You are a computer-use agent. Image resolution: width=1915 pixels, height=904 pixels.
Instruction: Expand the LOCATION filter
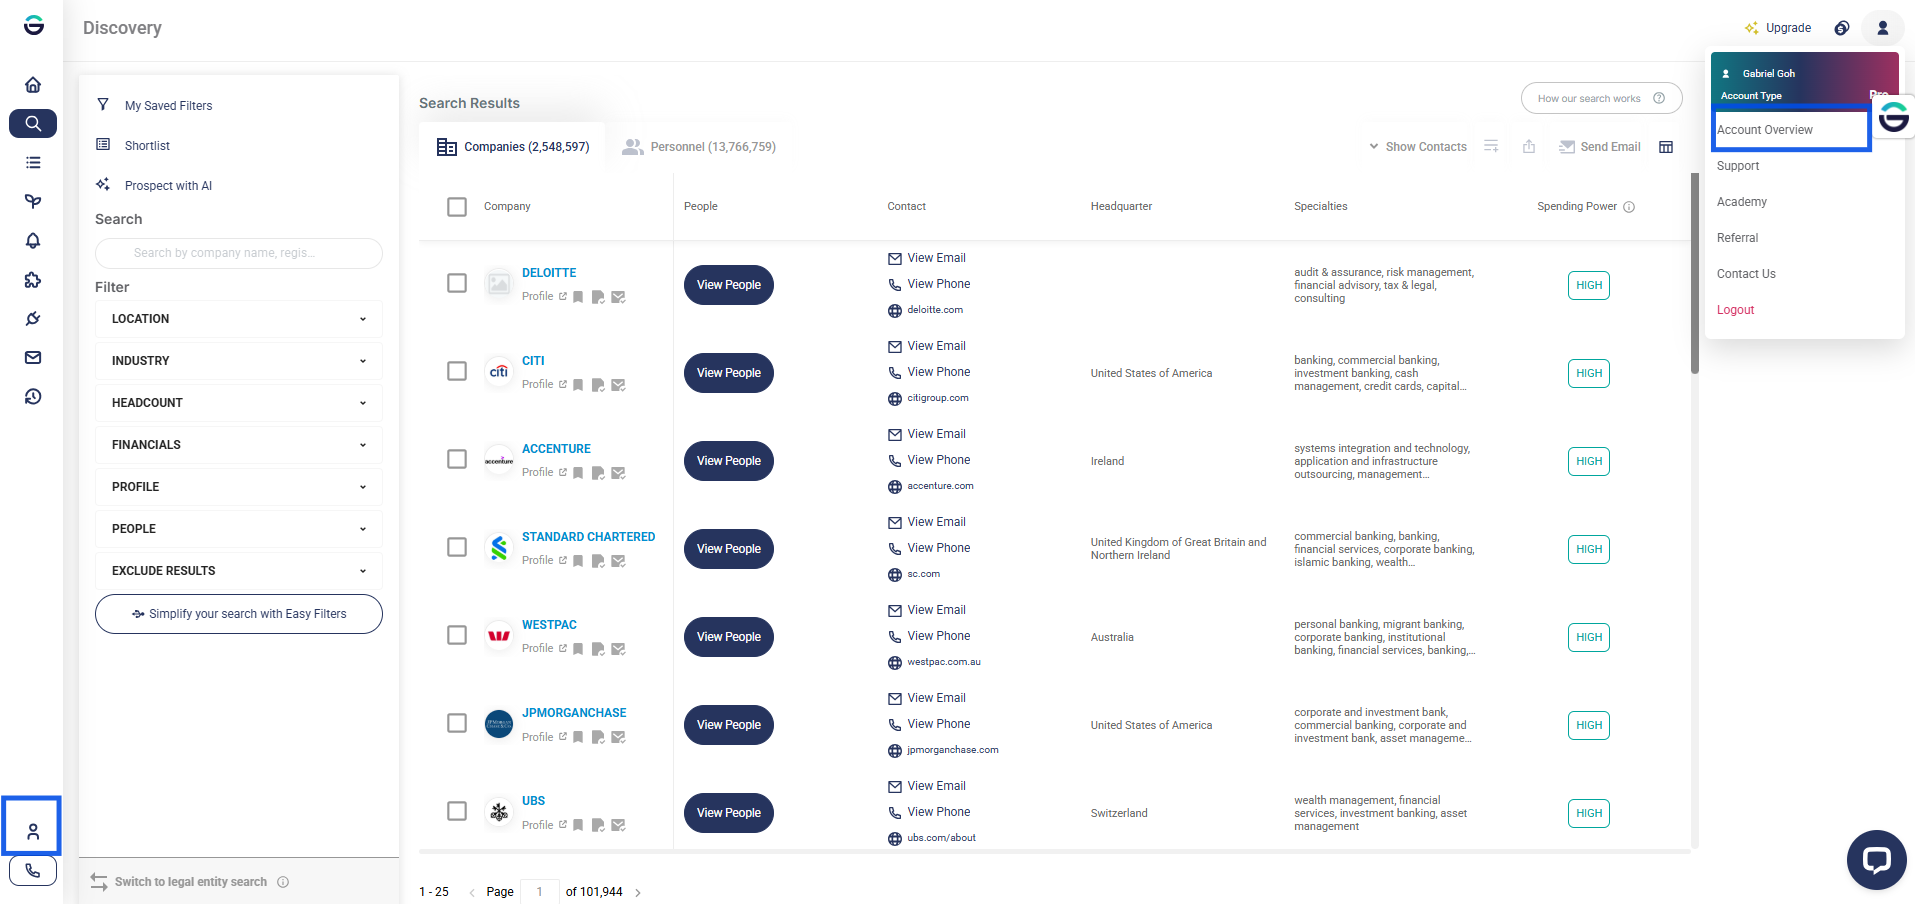tap(238, 319)
